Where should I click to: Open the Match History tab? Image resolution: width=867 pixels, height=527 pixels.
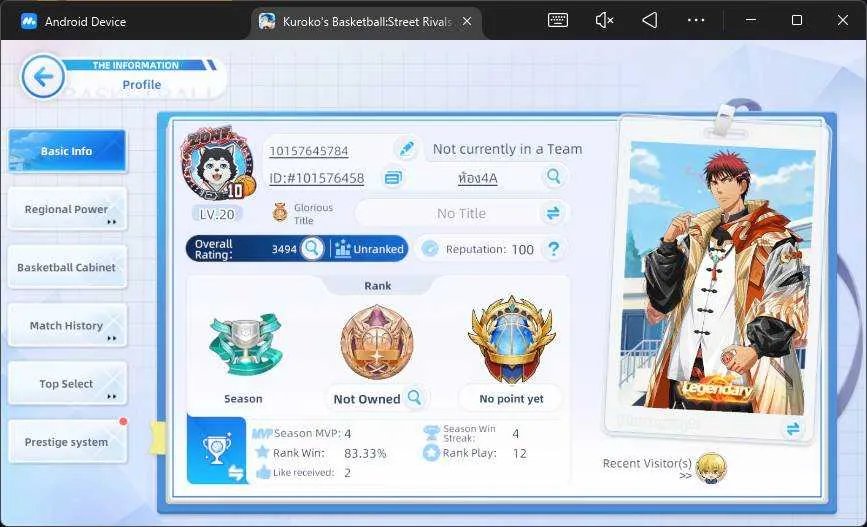click(x=67, y=326)
